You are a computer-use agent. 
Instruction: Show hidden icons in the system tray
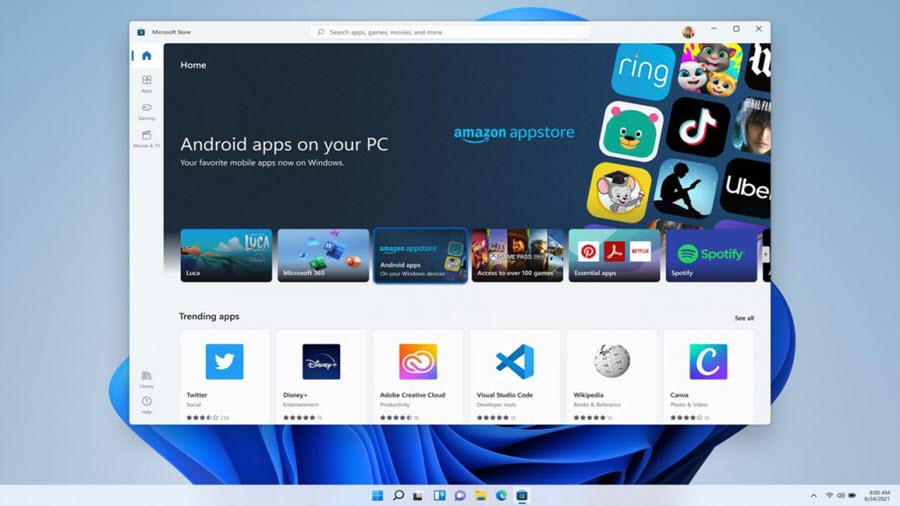tap(813, 496)
